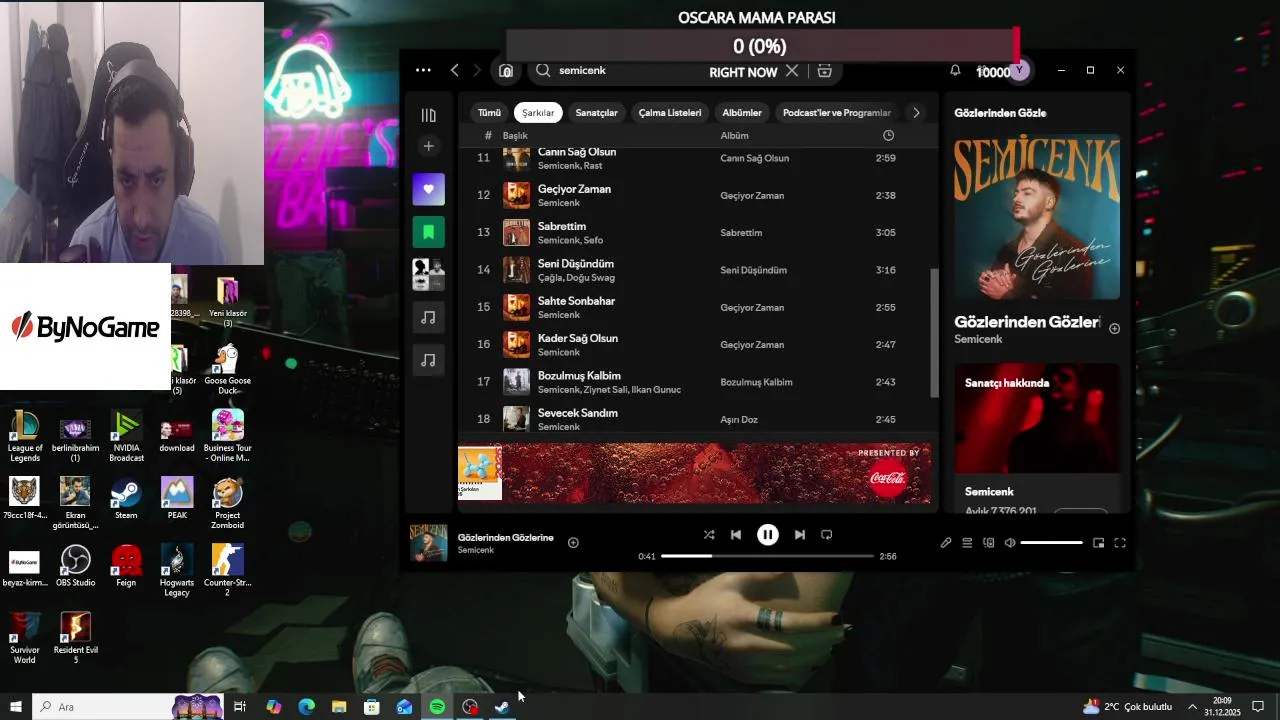Open Steam desktop shortcut
Viewport: 1280px width, 720px height.
pyautogui.click(x=126, y=498)
